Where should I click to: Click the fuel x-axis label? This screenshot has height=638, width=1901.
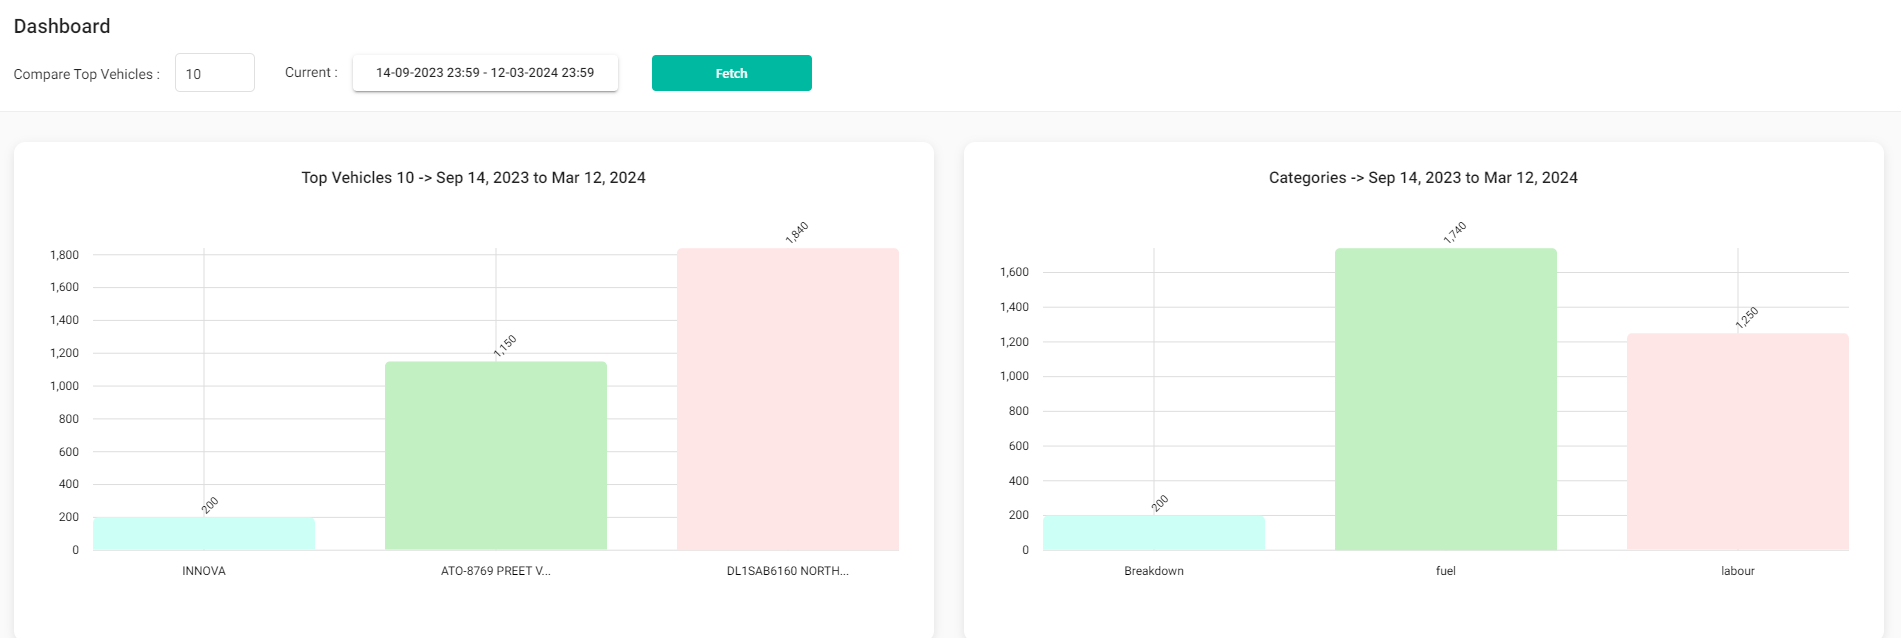coord(1446,571)
